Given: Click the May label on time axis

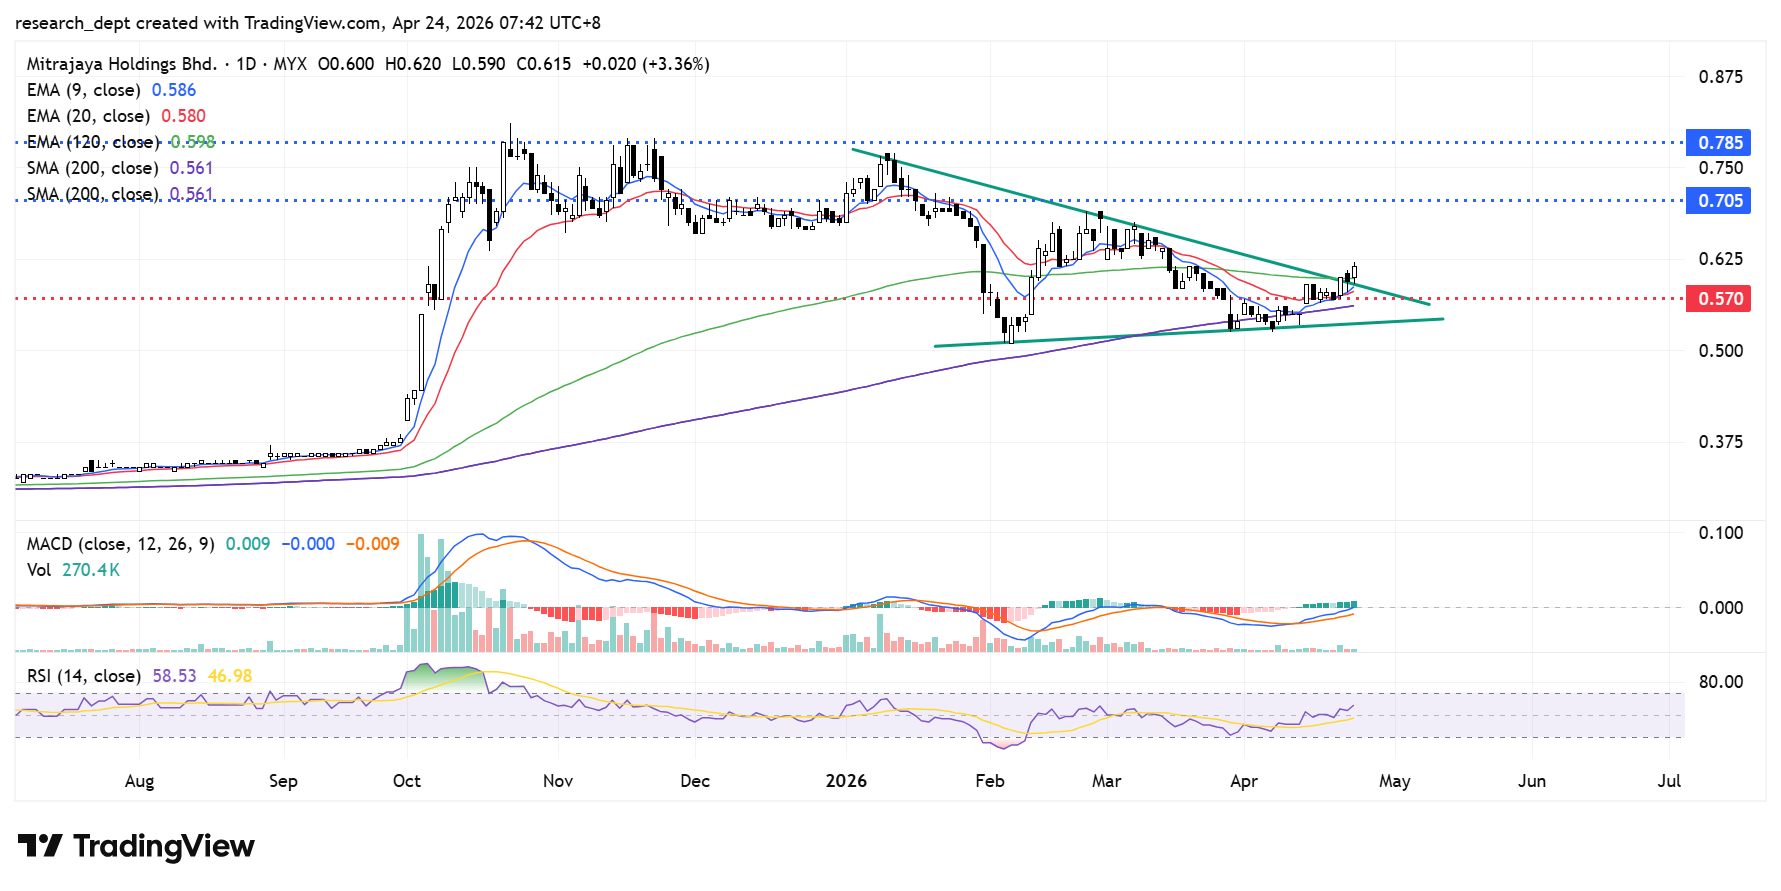Looking at the screenshot, I should click(x=1394, y=781).
